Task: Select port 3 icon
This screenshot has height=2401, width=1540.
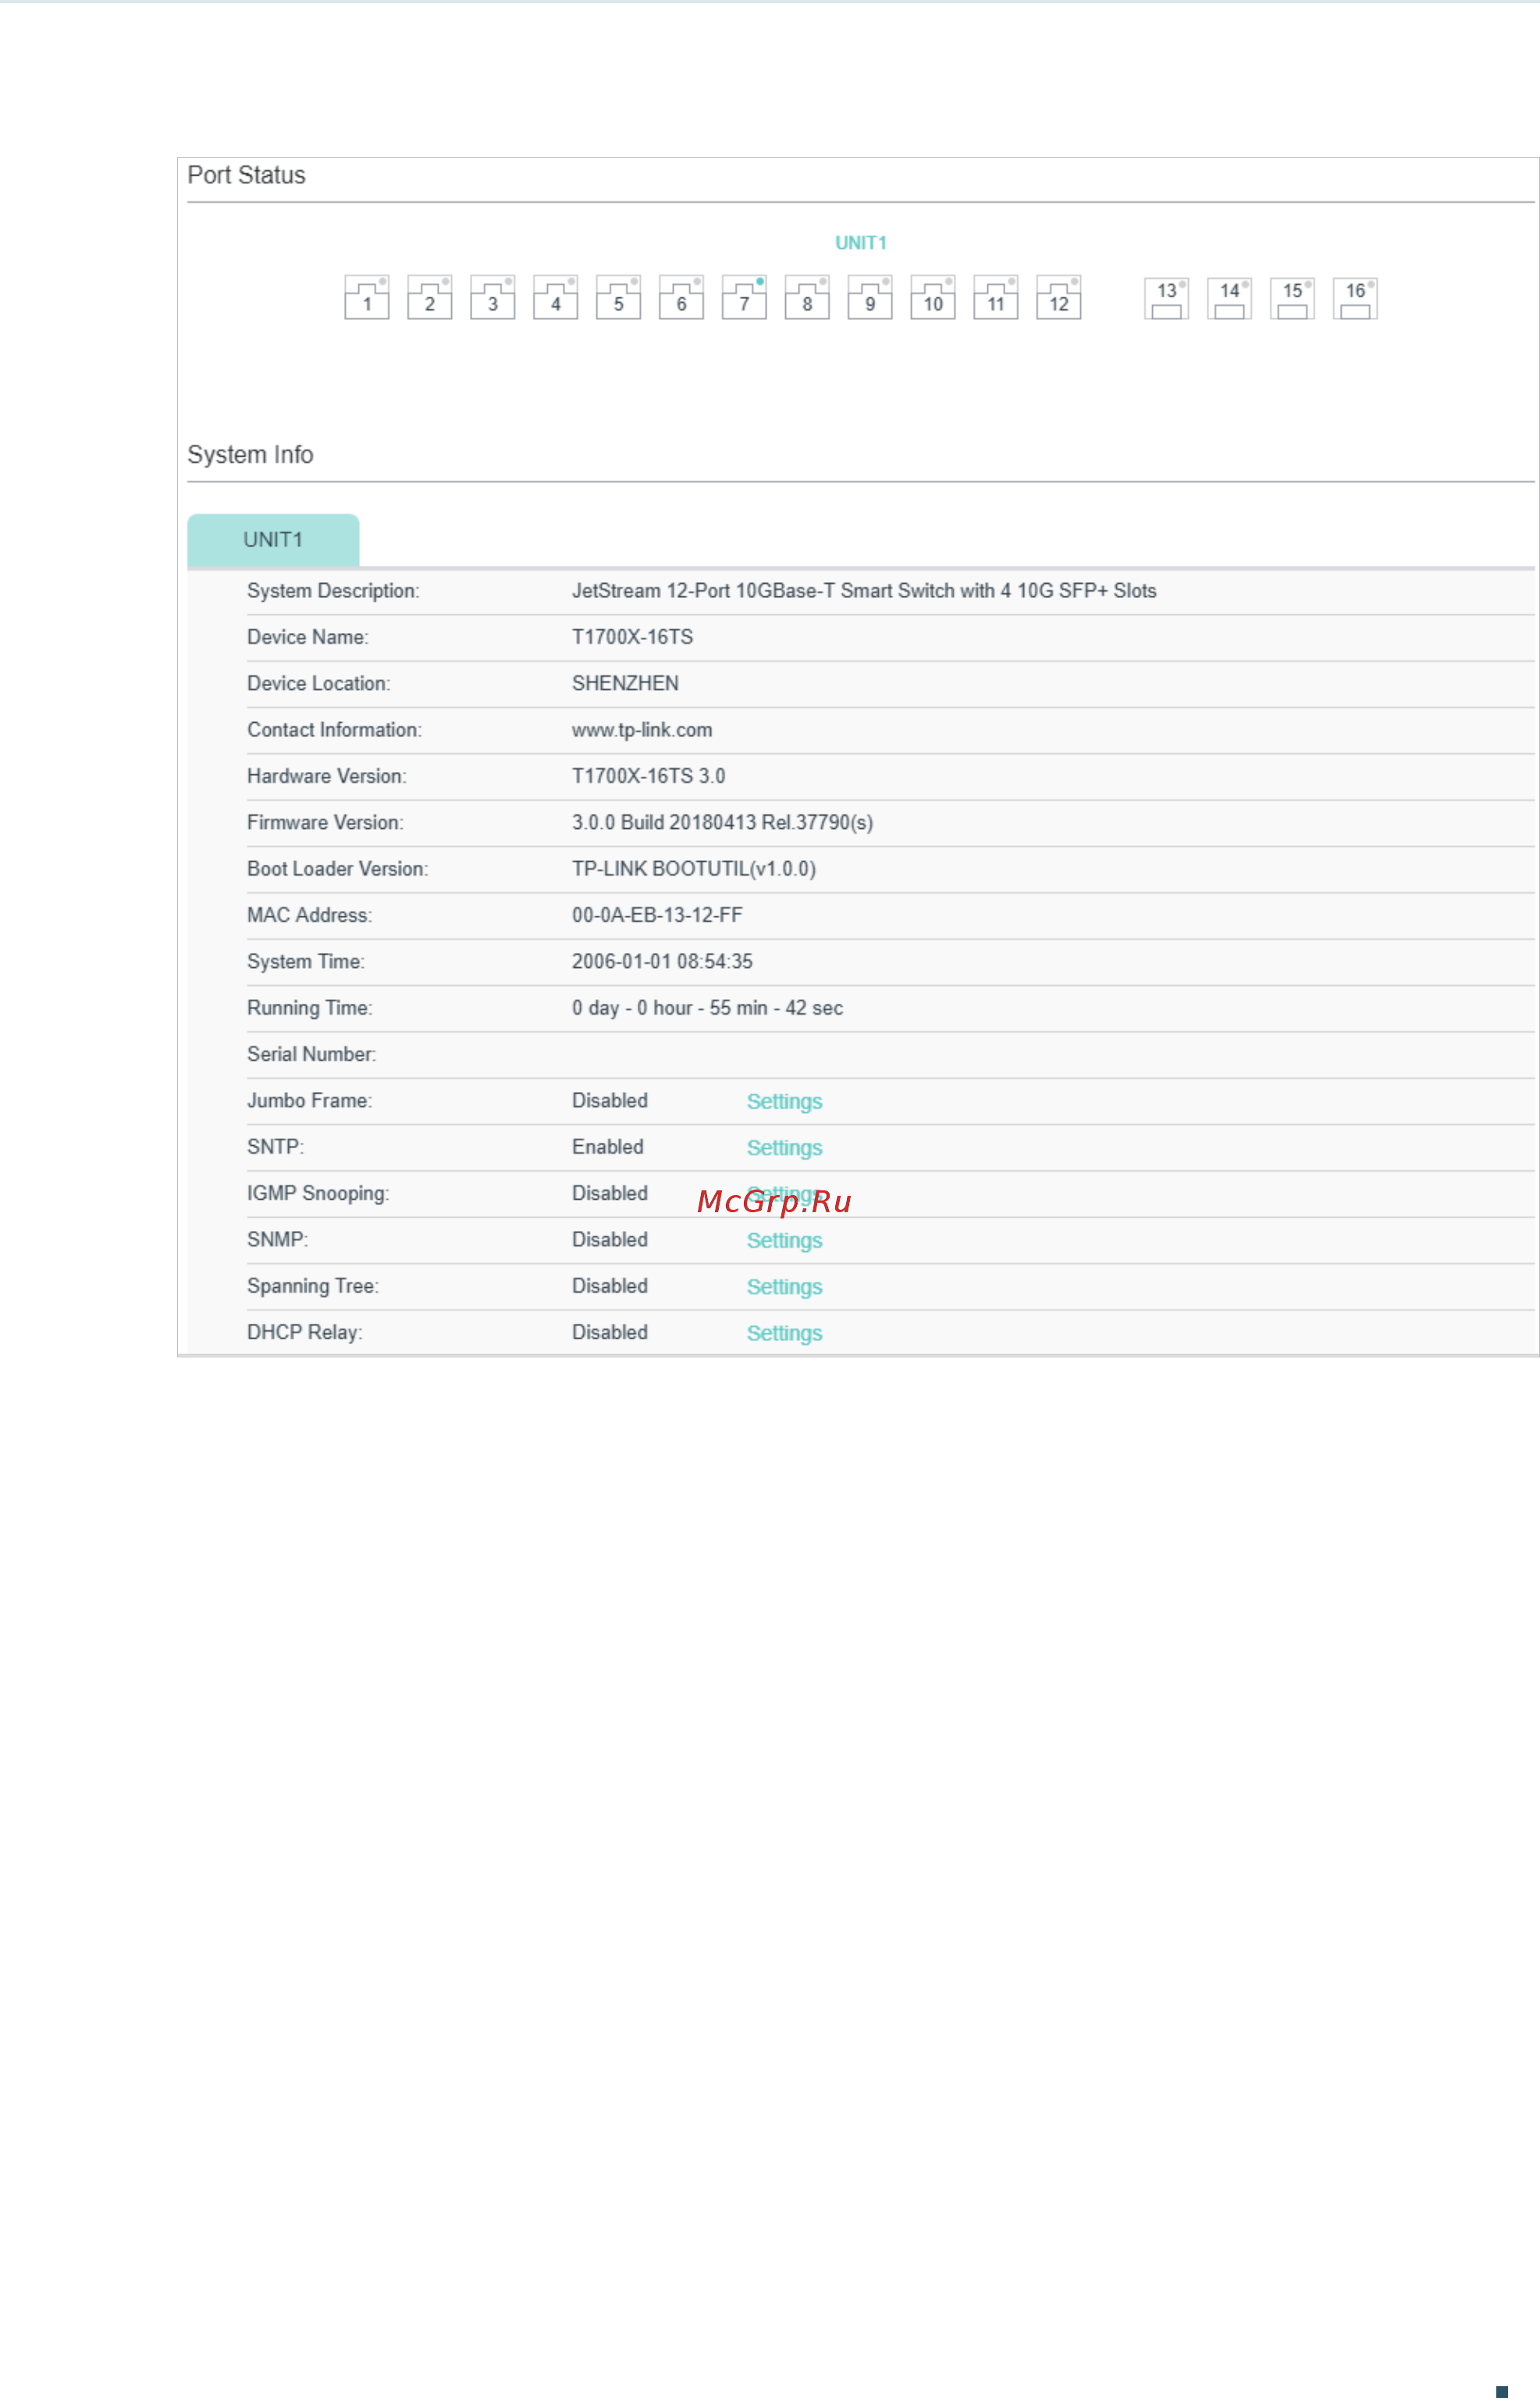Action: pos(493,297)
